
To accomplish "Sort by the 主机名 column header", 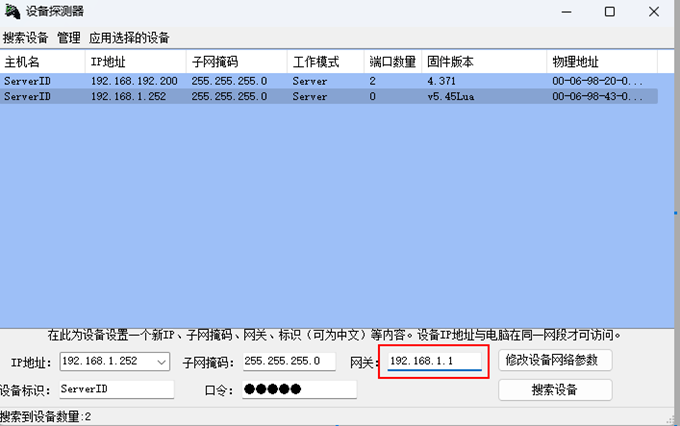I will pyautogui.click(x=42, y=62).
